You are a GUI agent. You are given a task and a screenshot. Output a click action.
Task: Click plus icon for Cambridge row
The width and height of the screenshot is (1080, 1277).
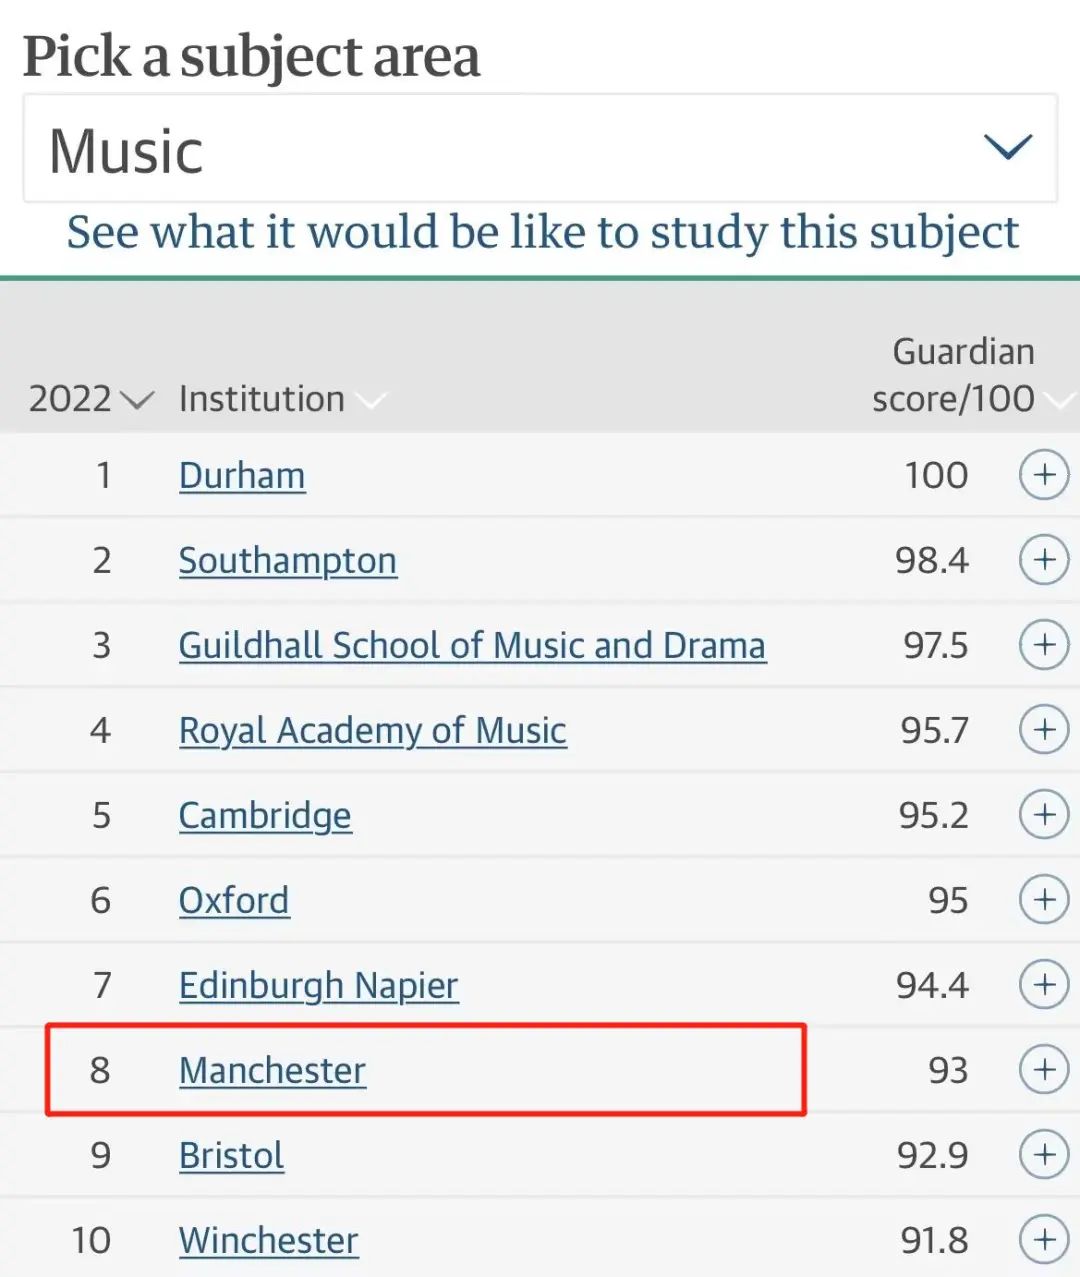pyautogui.click(x=1044, y=815)
